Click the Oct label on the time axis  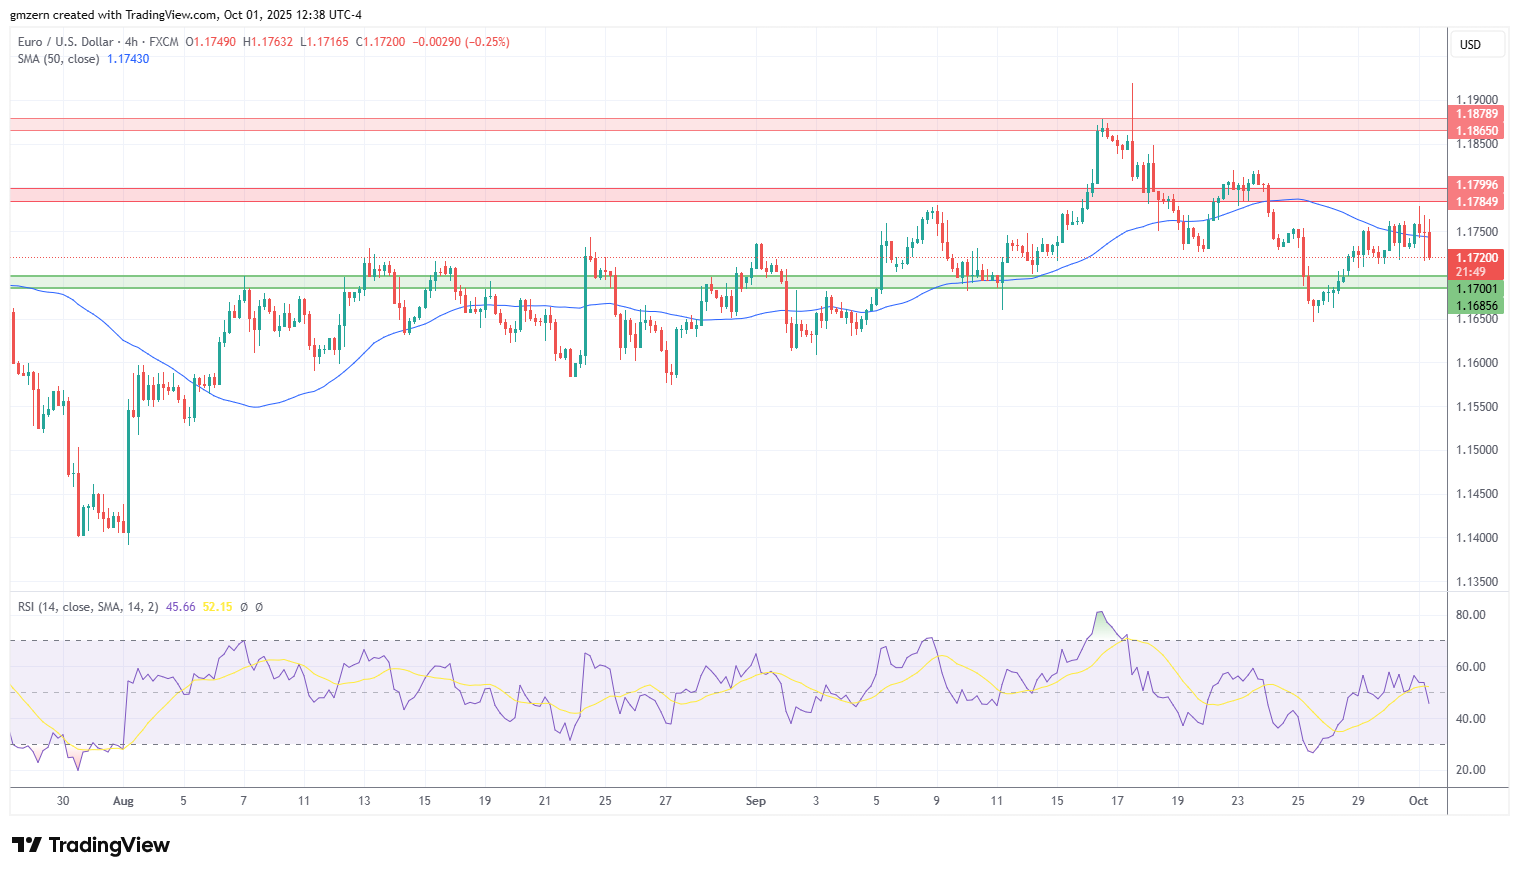coord(1419,801)
